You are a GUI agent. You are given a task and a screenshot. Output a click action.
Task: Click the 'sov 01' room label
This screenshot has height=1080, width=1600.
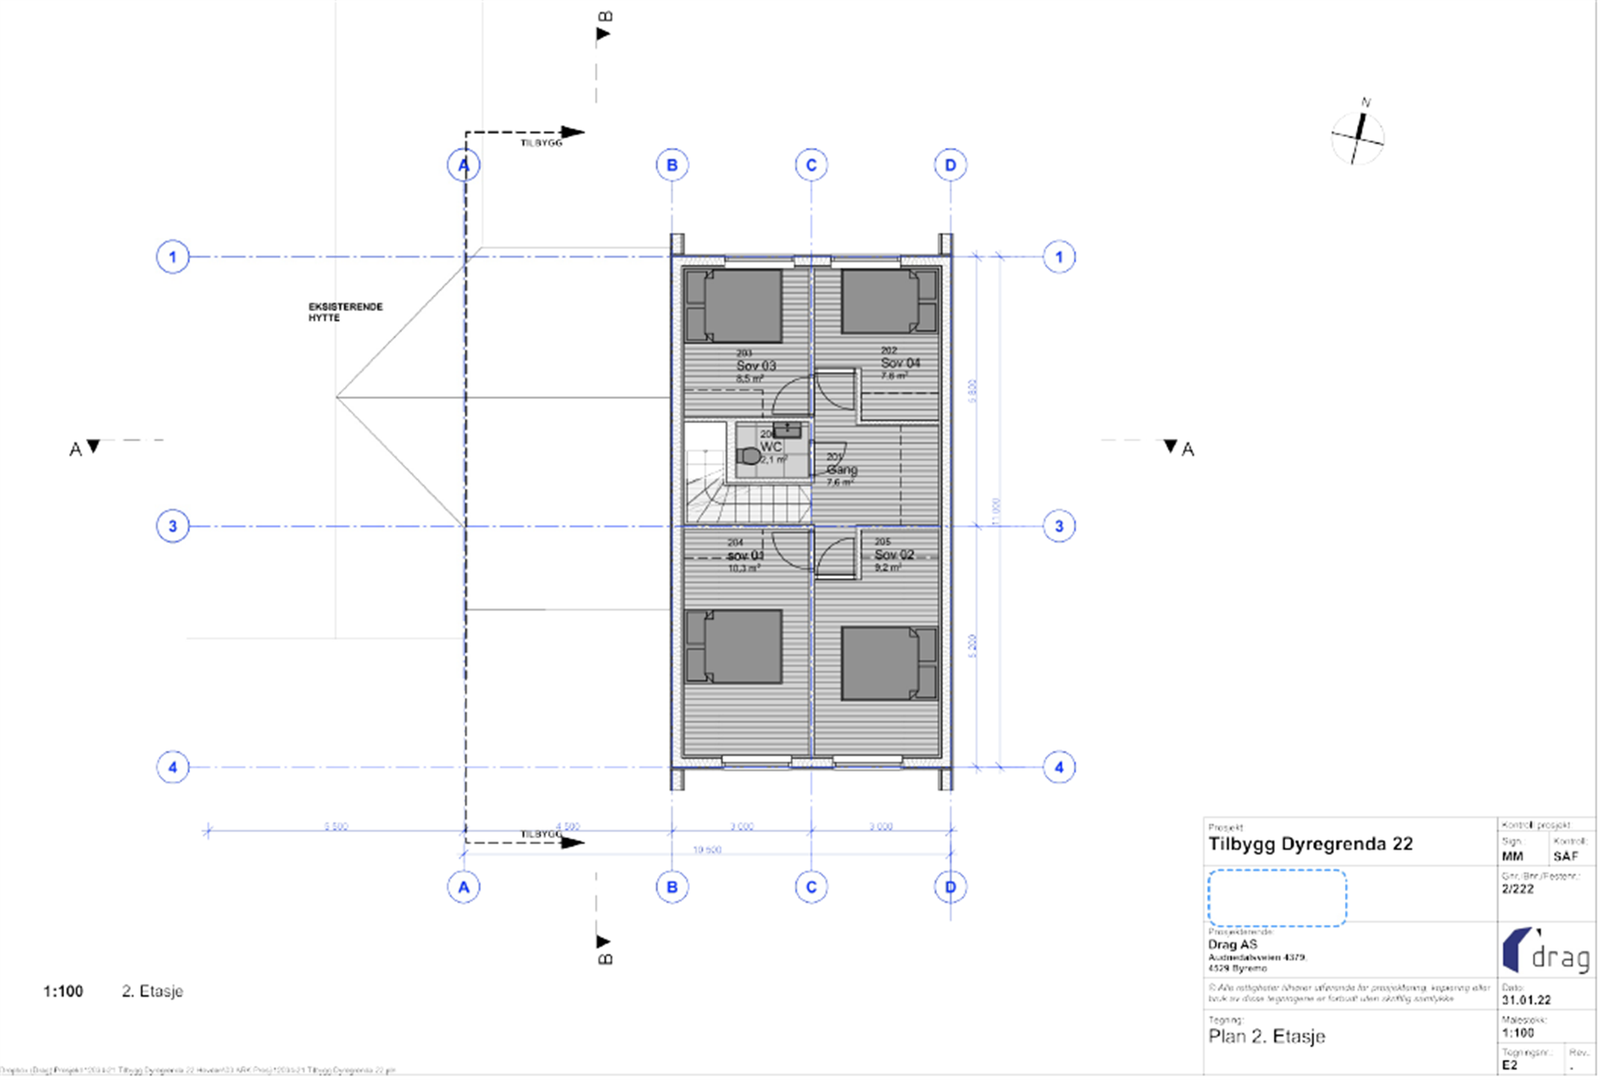click(x=745, y=555)
